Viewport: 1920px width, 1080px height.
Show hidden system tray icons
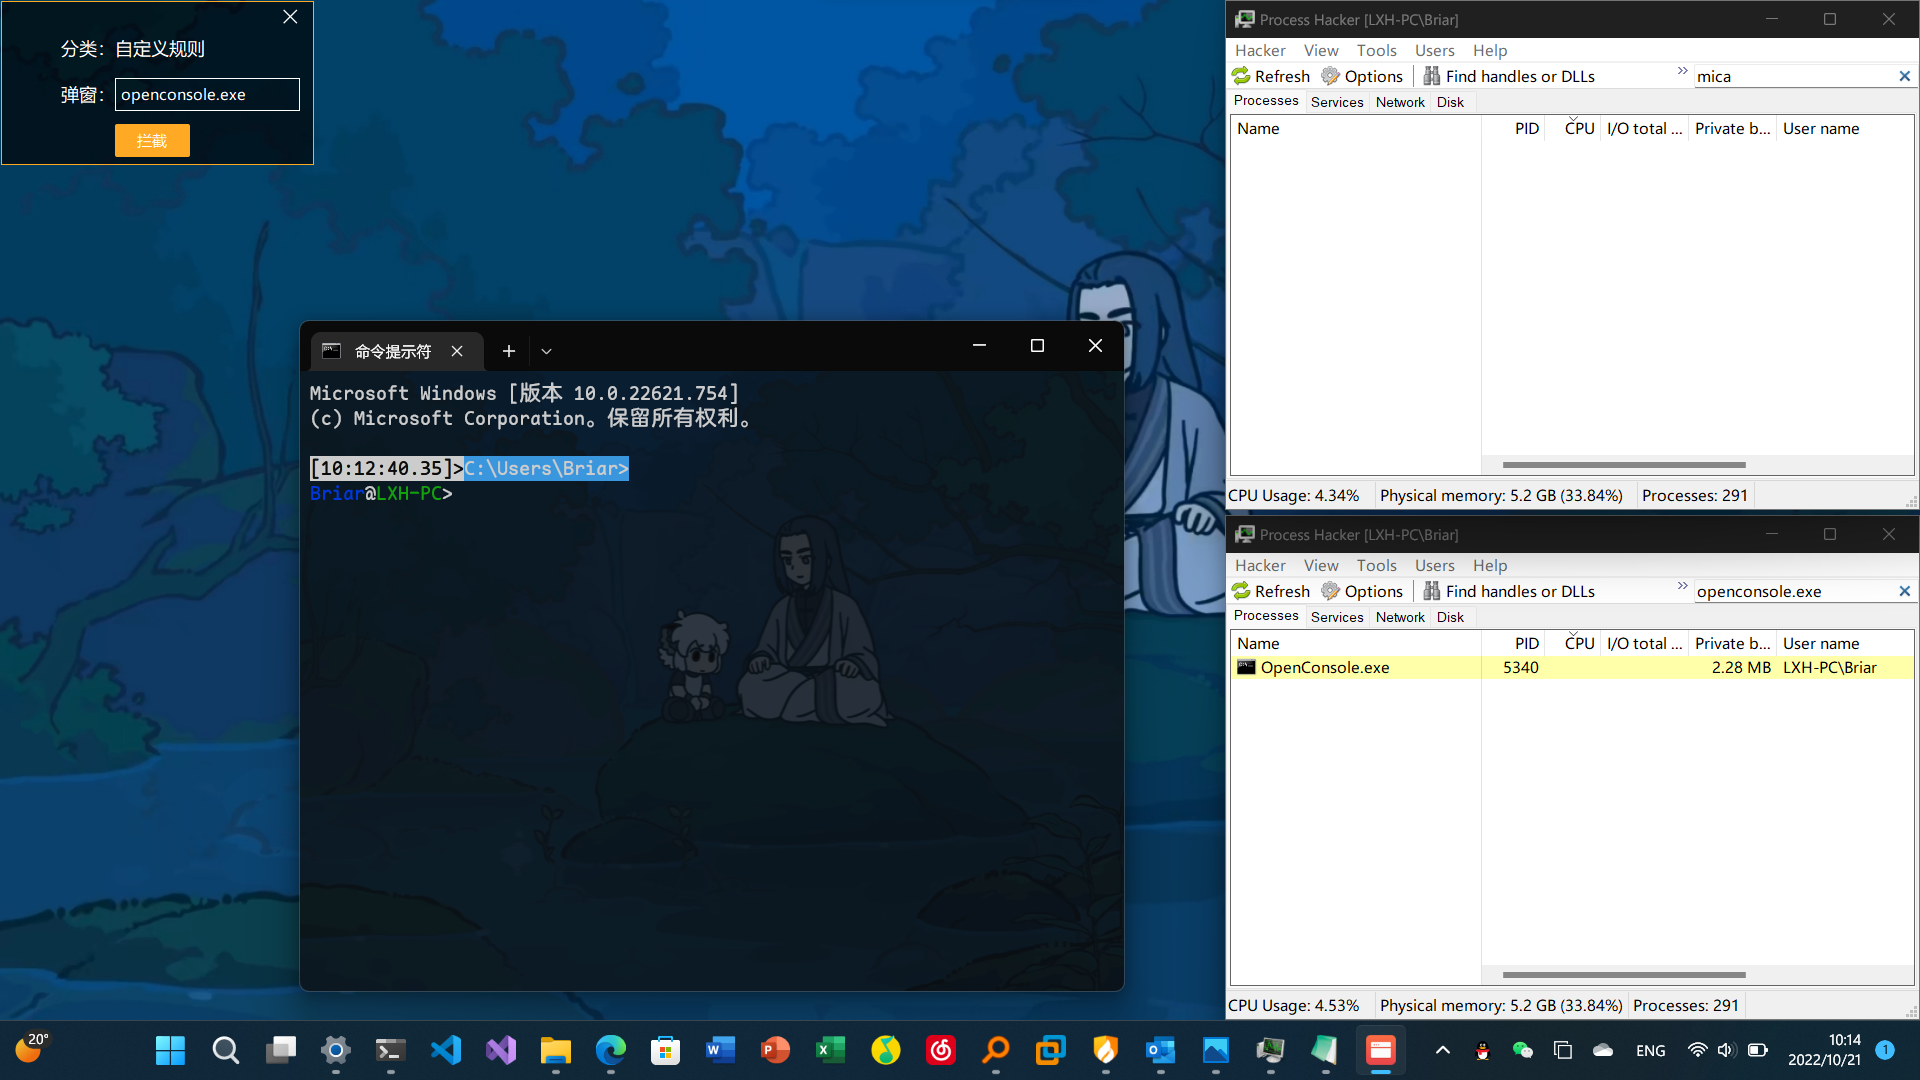pos(1442,1050)
